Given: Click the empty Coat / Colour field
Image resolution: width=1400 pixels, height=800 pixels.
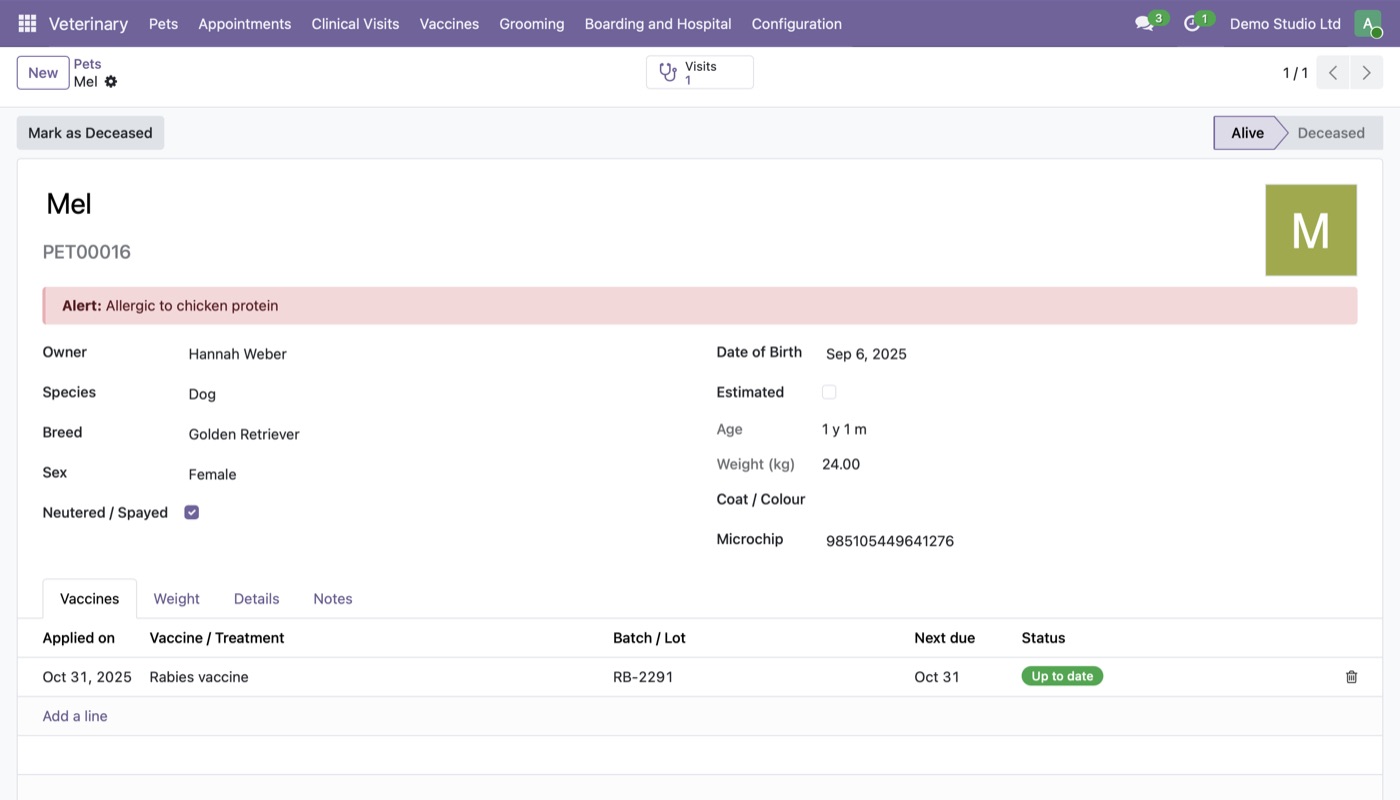Looking at the screenshot, I should pos(1089,500).
